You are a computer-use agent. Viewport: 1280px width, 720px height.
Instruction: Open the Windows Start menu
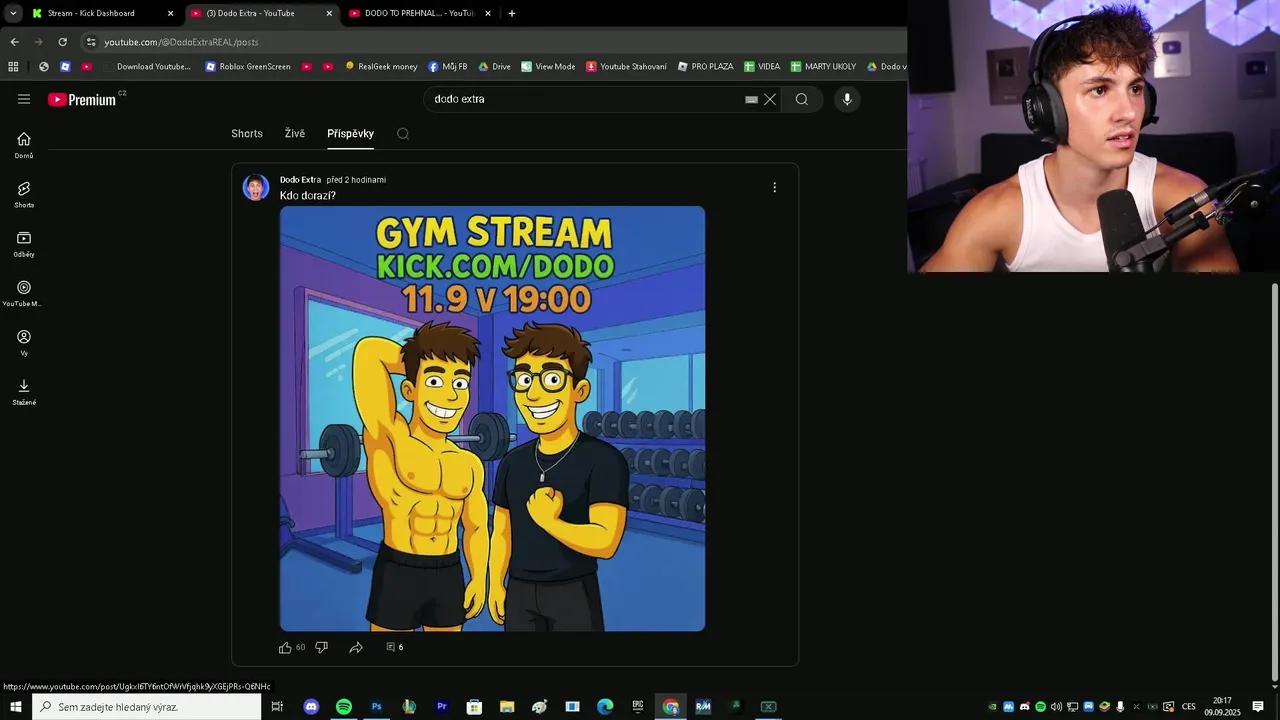tap(16, 707)
